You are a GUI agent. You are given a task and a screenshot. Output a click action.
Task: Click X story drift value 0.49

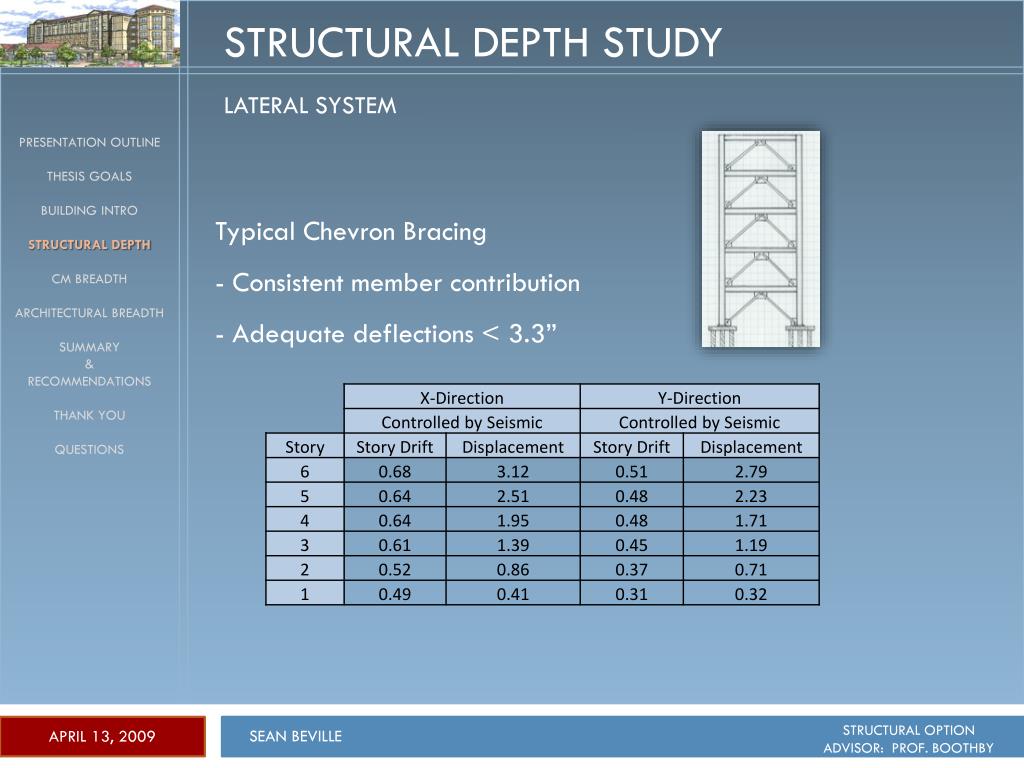pos(394,594)
